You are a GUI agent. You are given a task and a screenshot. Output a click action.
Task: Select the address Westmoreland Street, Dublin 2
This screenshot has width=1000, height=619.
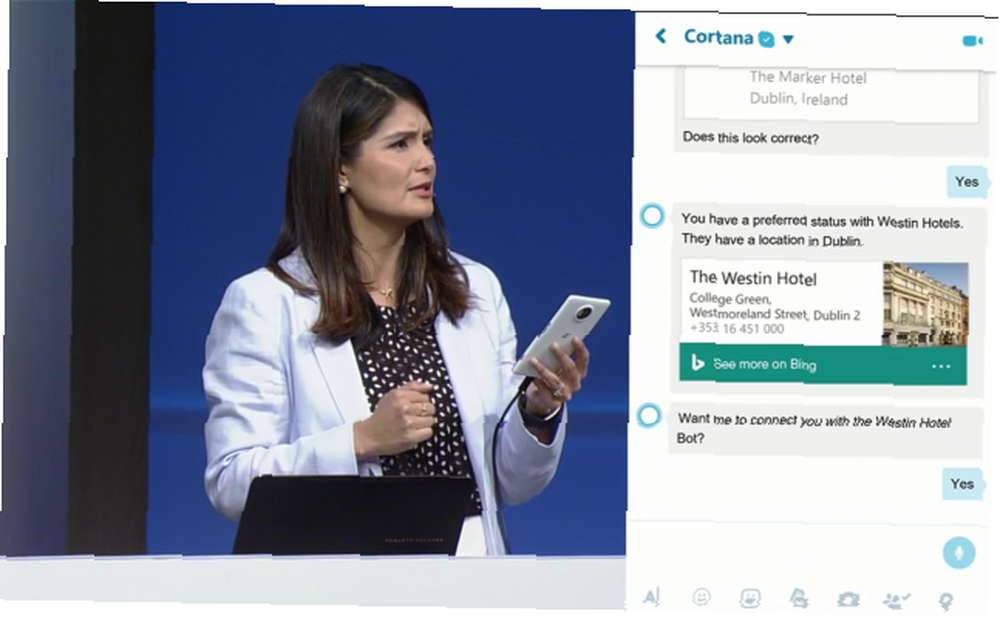(x=774, y=314)
